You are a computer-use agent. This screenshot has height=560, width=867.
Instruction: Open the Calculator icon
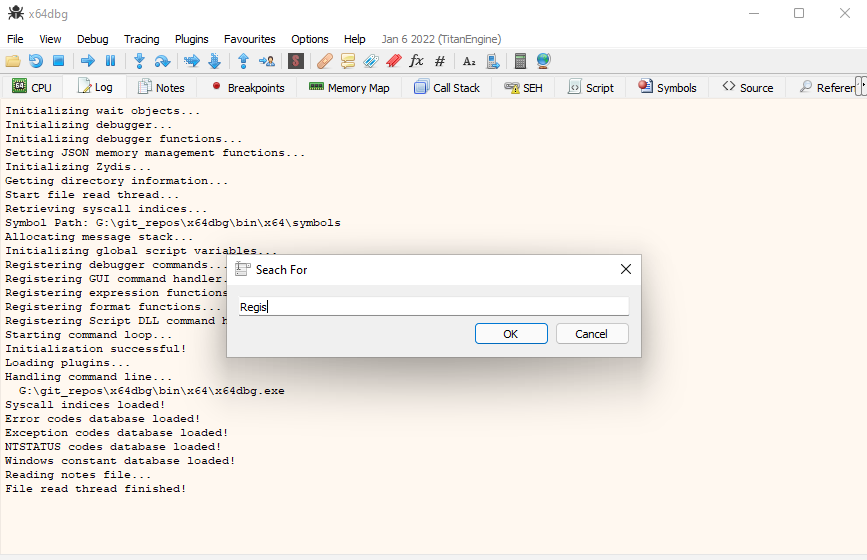[x=520, y=61]
